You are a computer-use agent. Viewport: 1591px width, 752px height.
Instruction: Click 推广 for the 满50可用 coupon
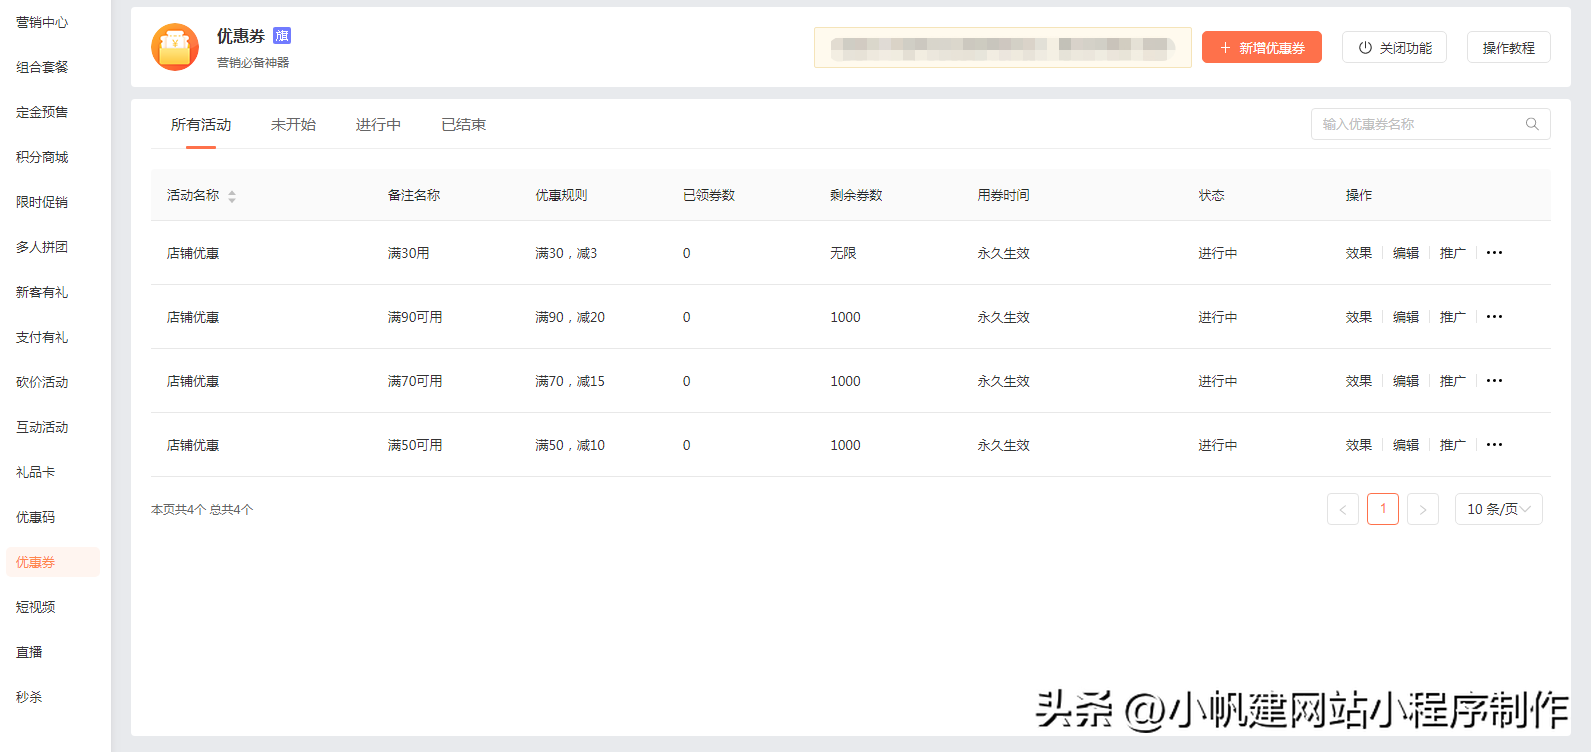click(x=1452, y=445)
